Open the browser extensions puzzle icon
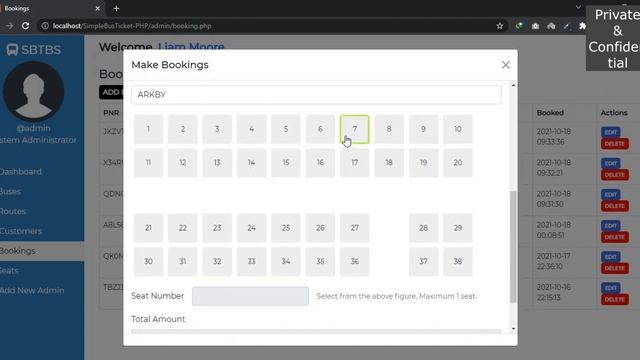Viewport: 640px width, 360px height. 582,26
